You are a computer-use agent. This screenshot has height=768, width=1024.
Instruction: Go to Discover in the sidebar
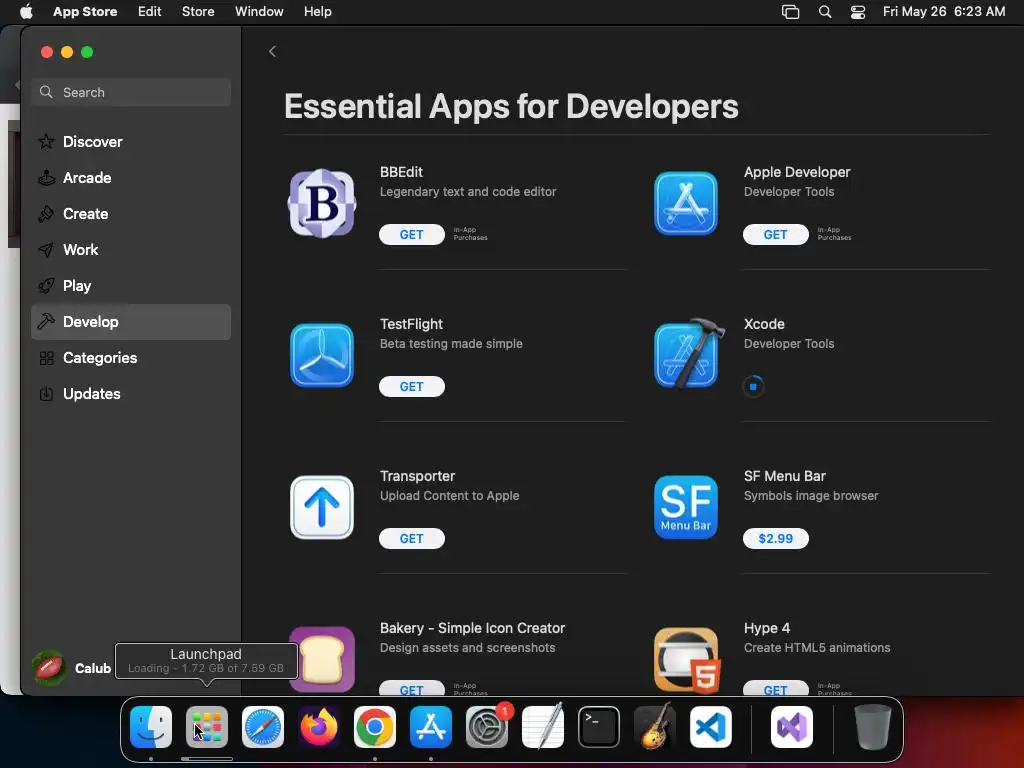click(131, 142)
